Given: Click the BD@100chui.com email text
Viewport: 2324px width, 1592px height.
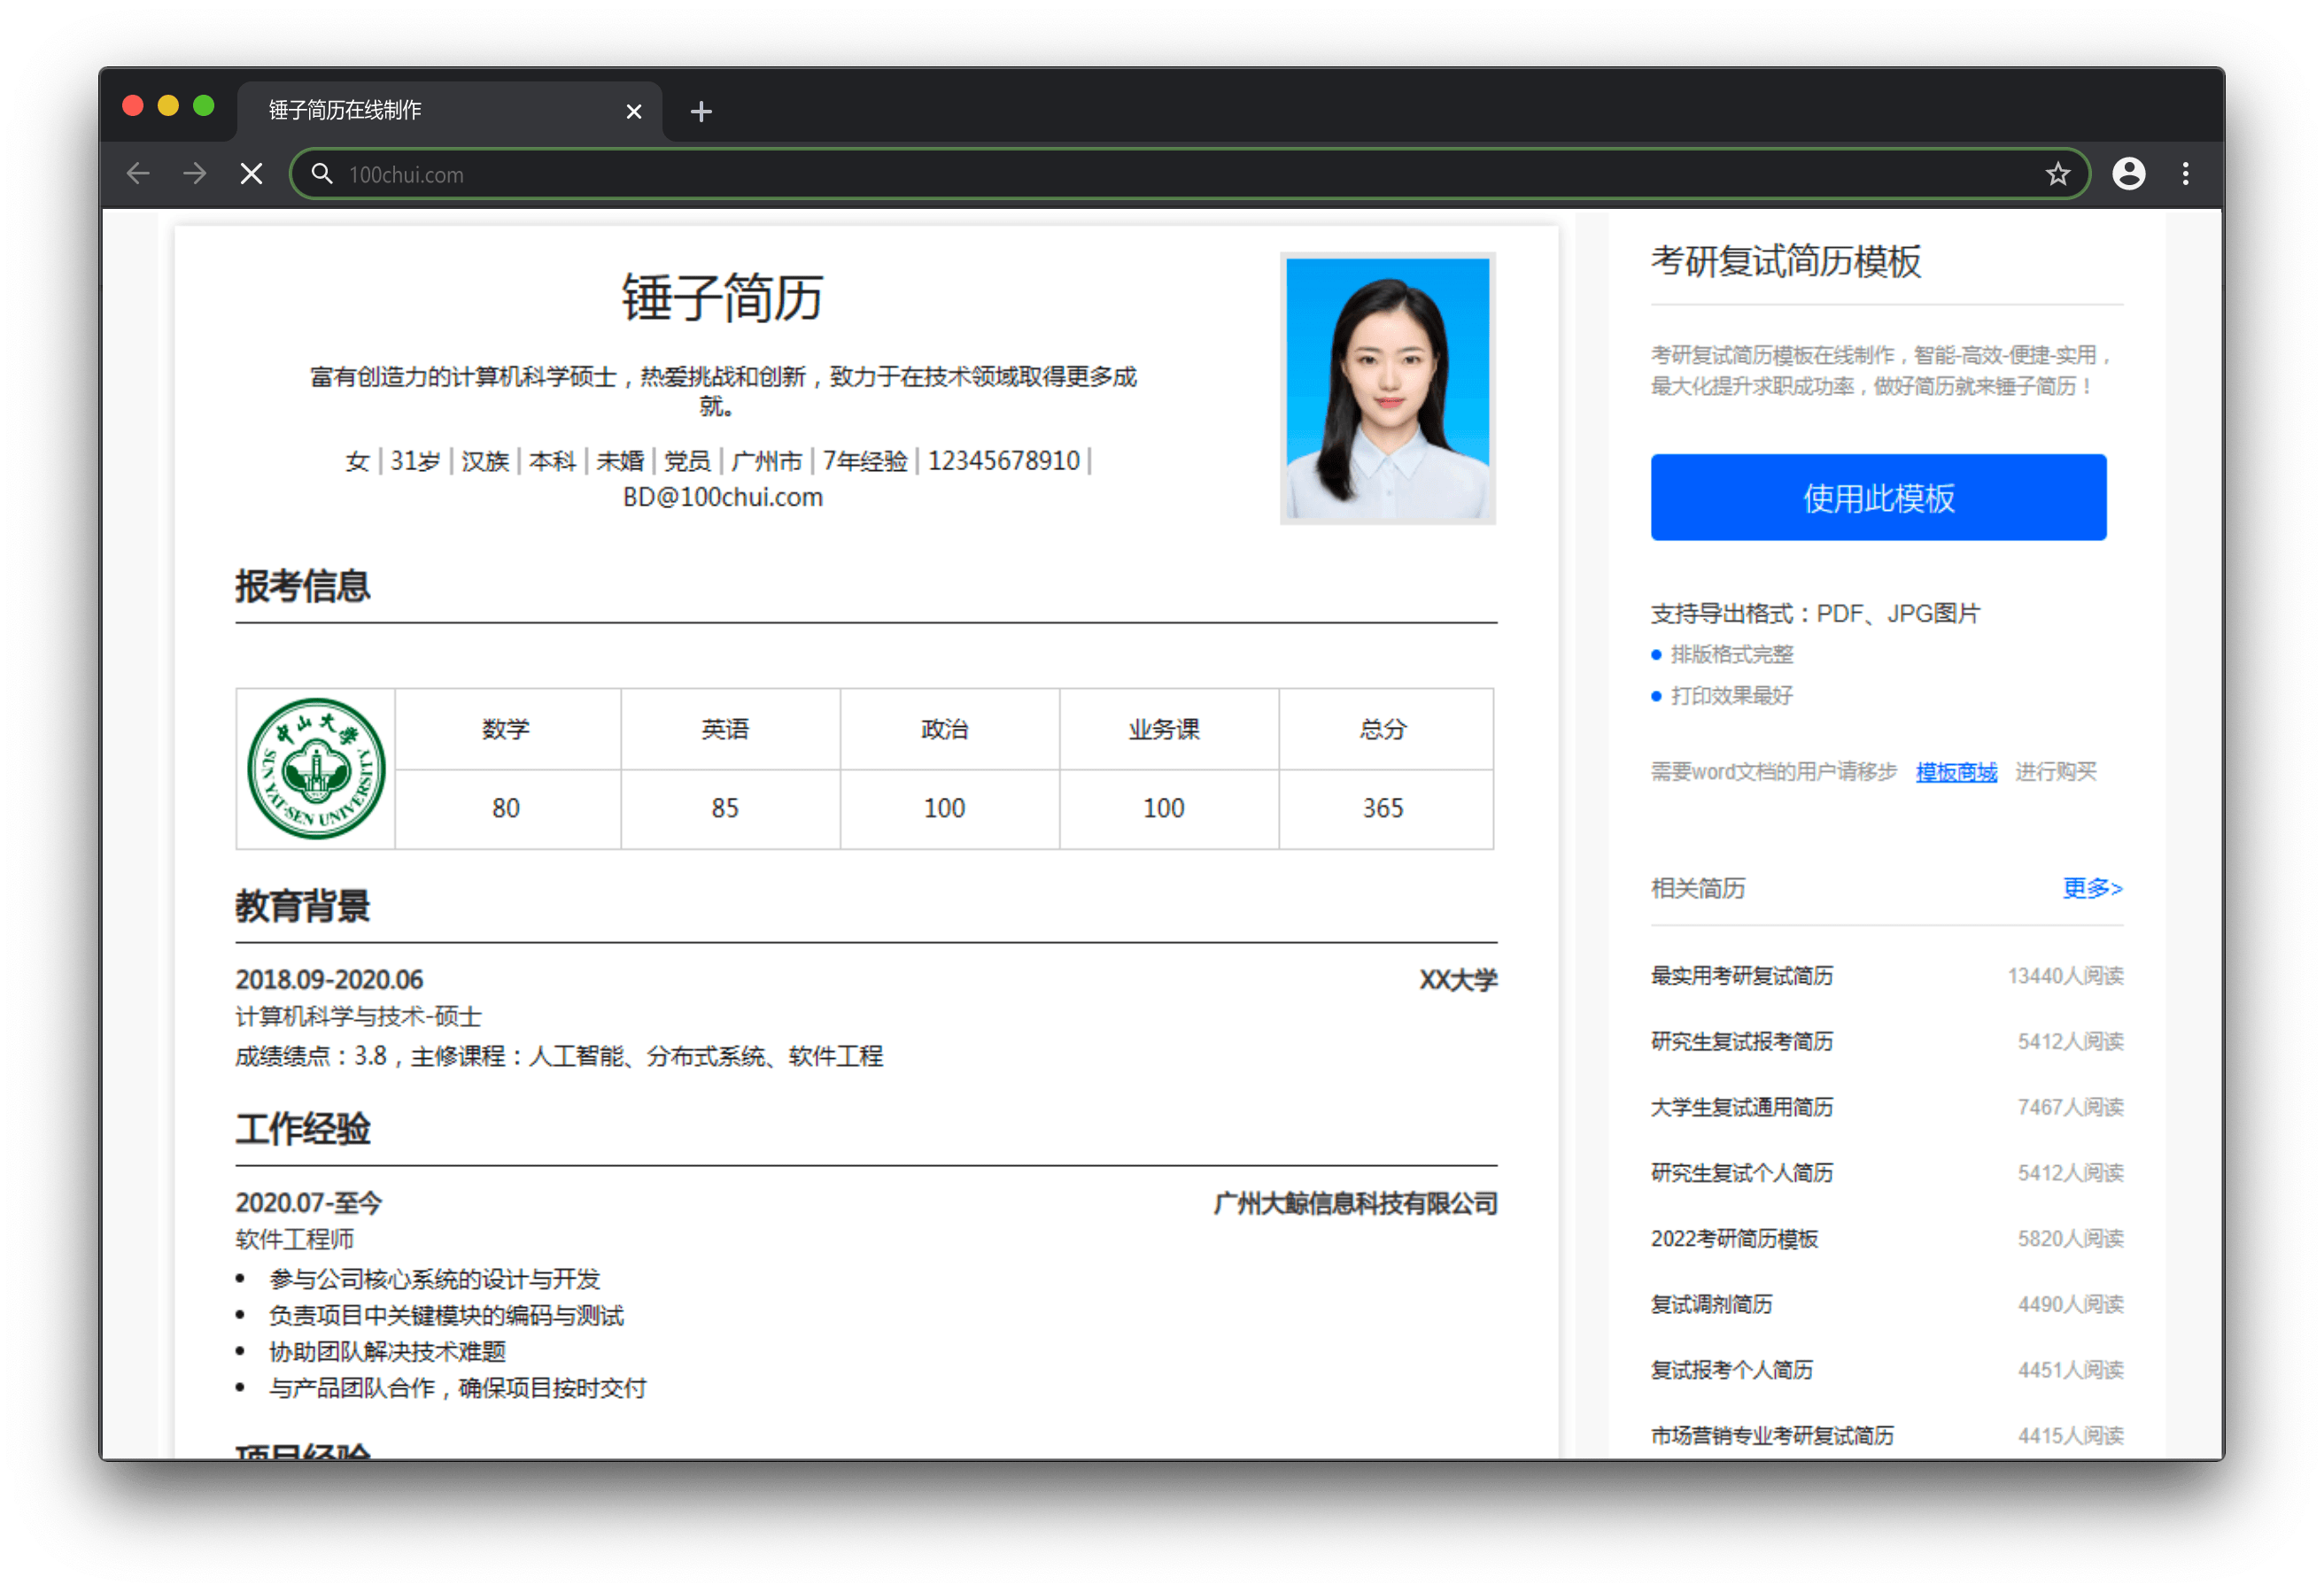Looking at the screenshot, I should 722,497.
